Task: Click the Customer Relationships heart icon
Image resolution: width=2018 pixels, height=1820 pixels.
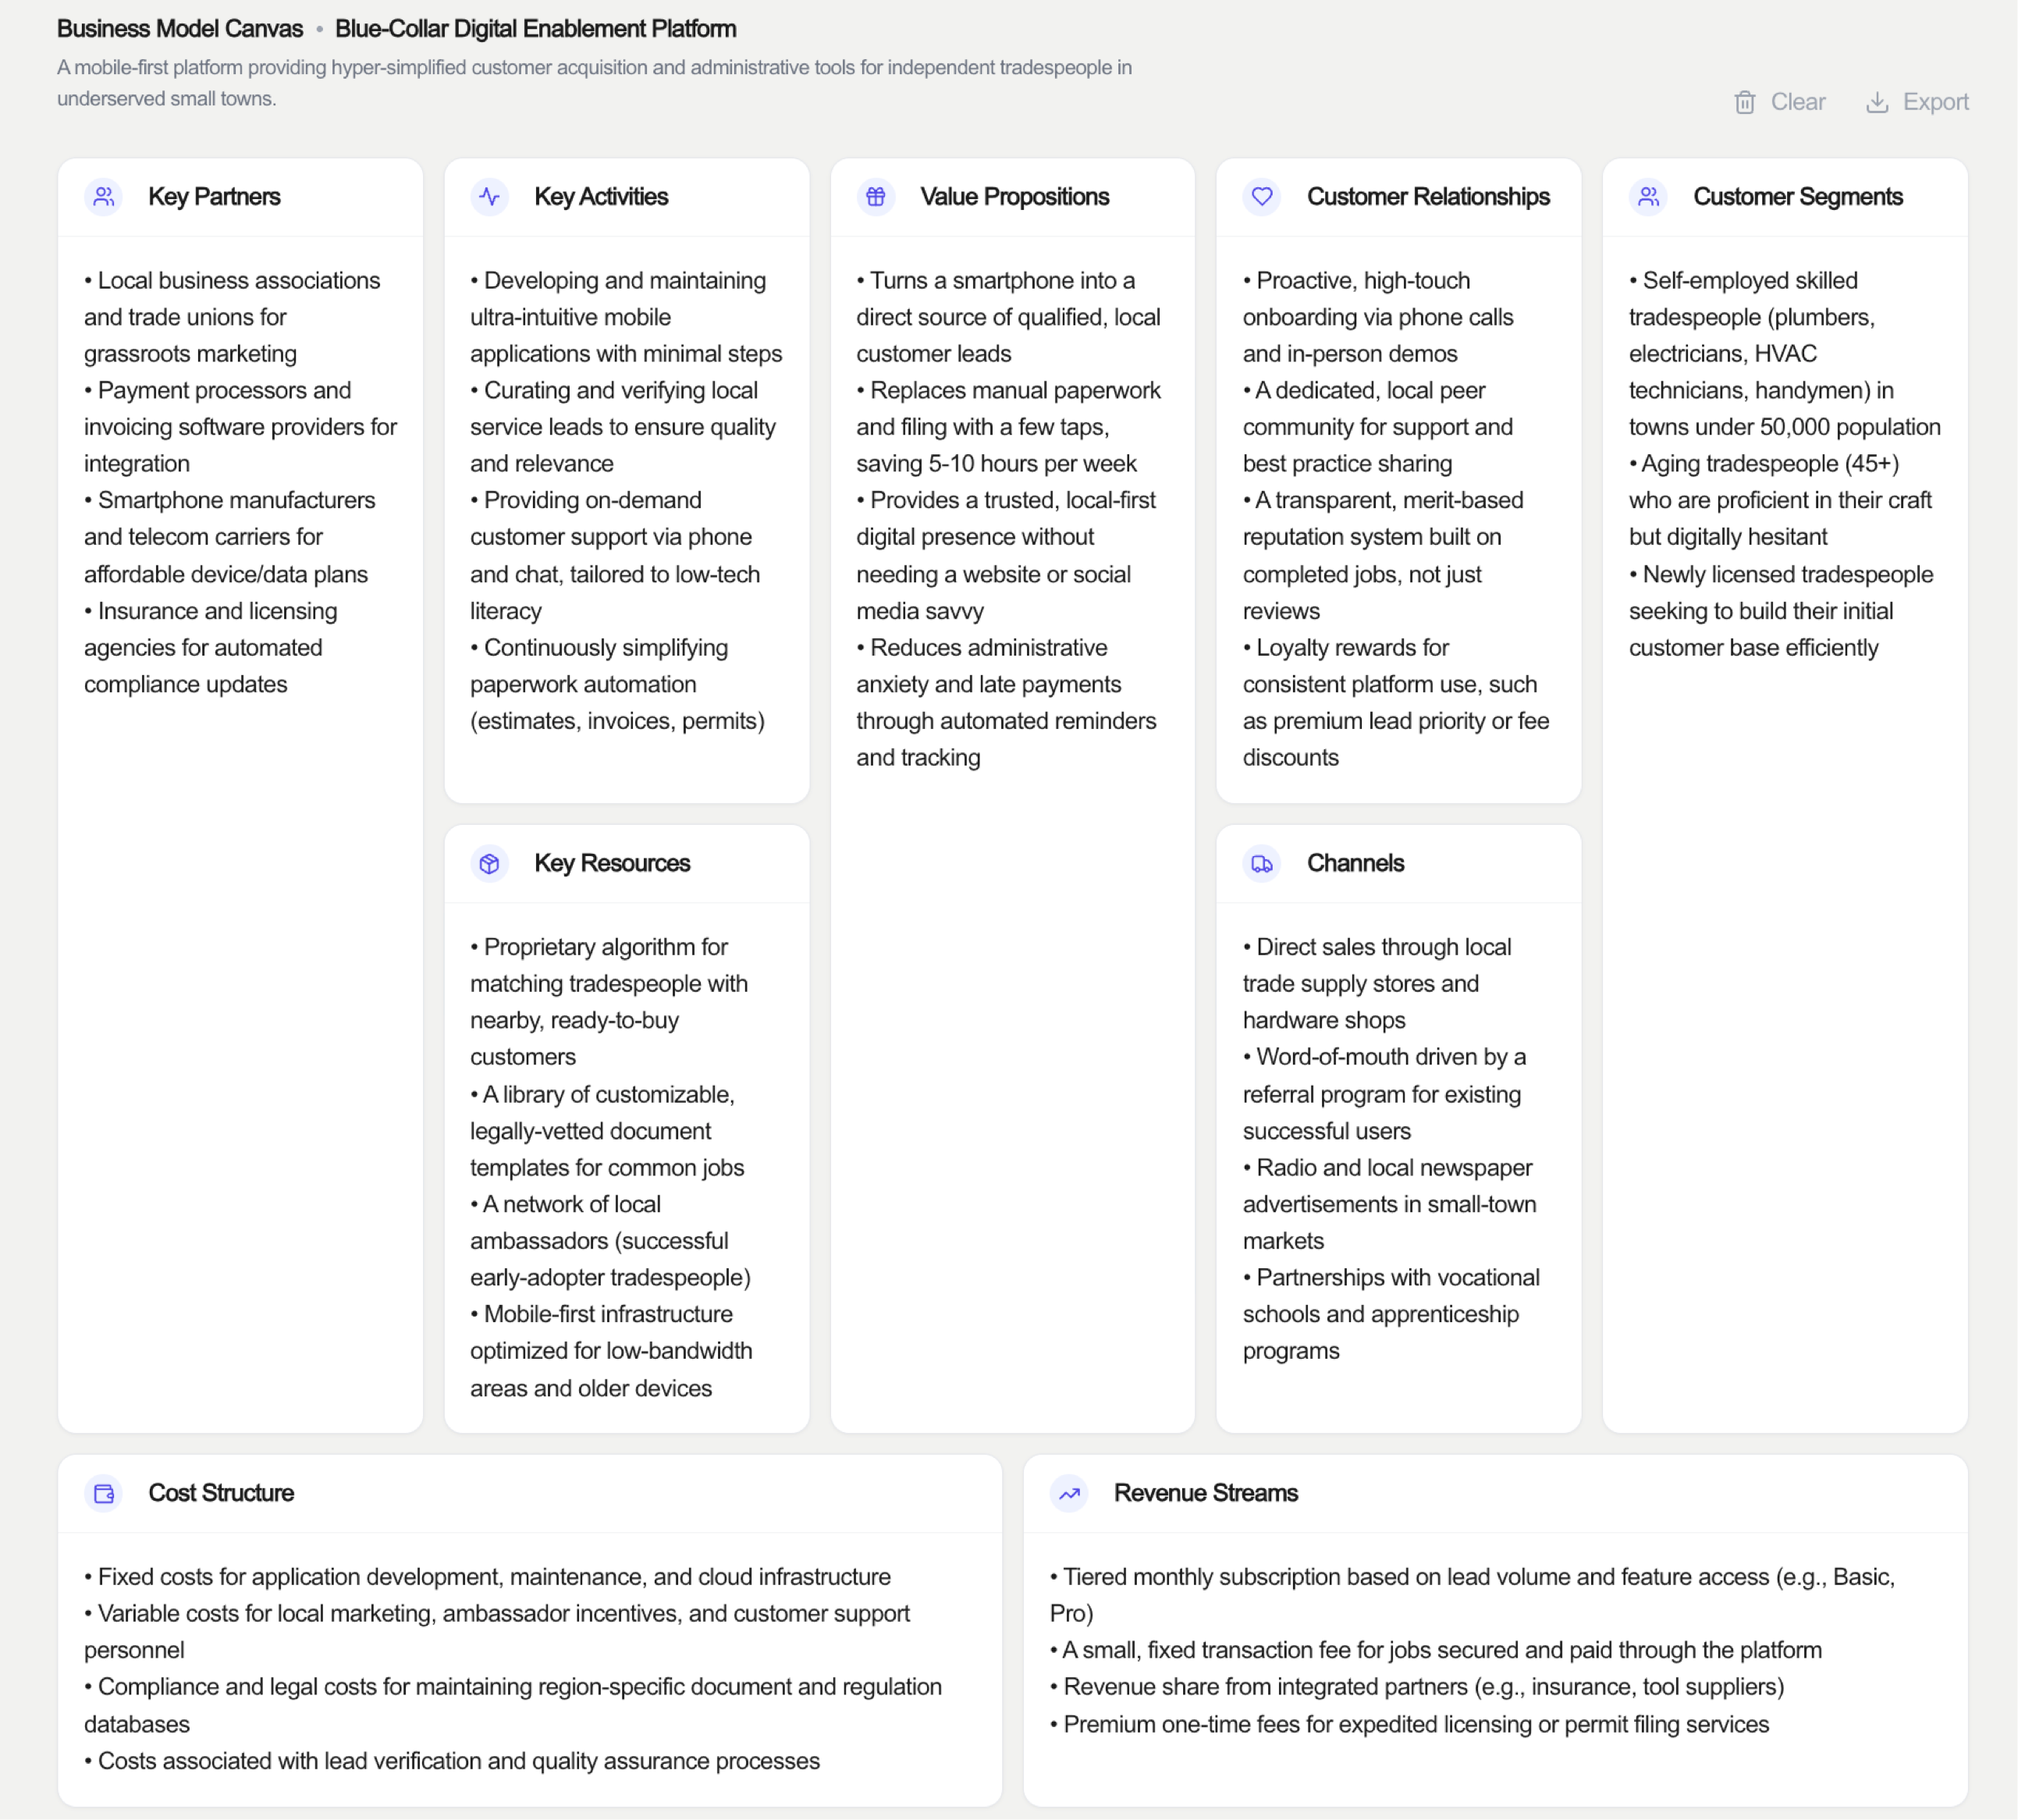Action: point(1262,197)
